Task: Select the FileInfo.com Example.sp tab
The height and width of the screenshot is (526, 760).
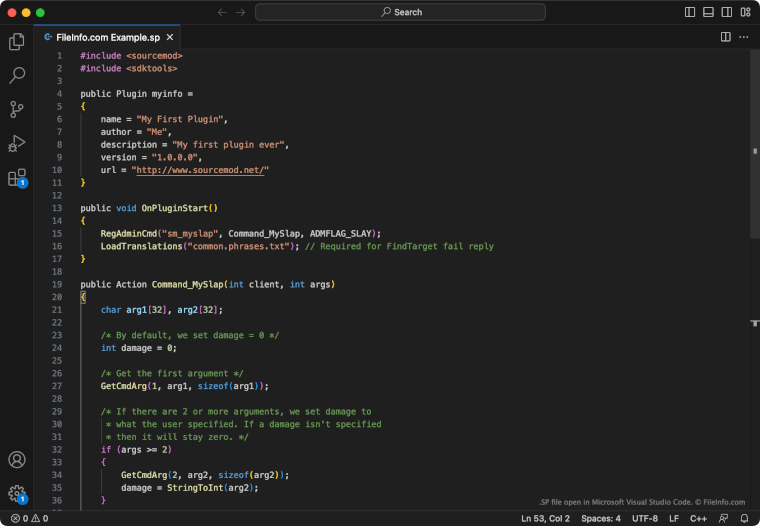Action: click(x=107, y=37)
